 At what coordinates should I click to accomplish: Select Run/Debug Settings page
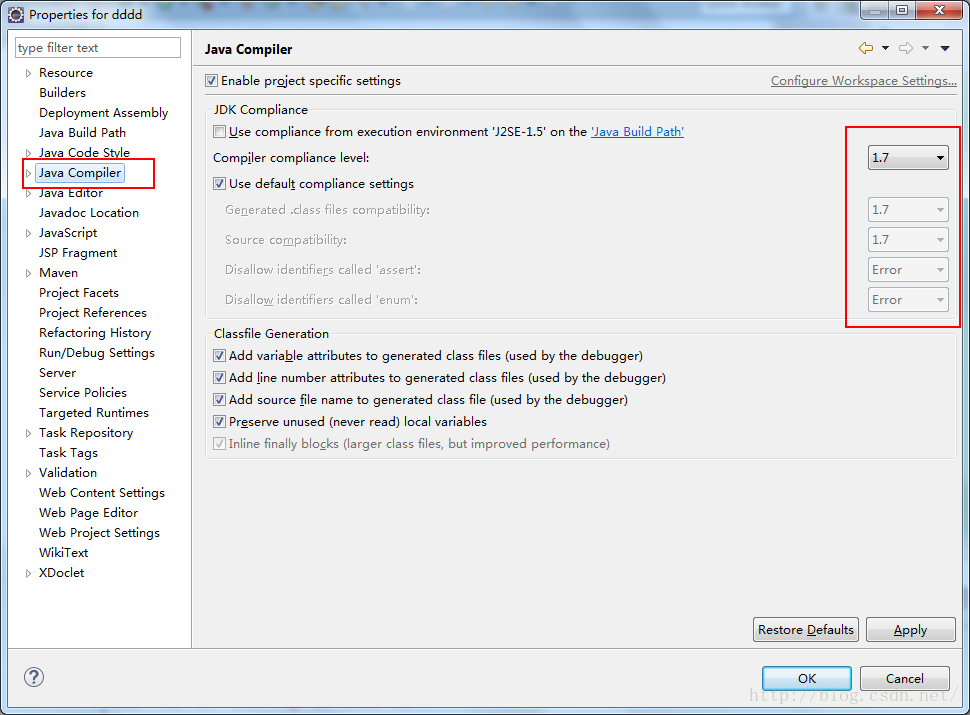point(97,353)
